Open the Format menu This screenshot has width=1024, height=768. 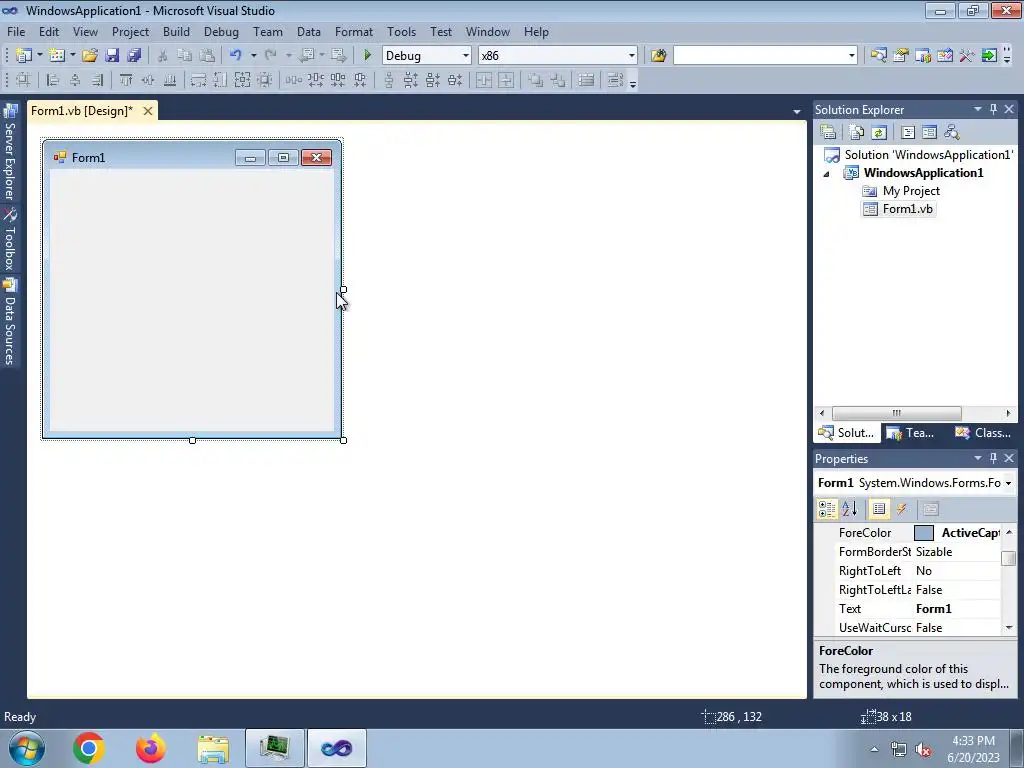(354, 31)
